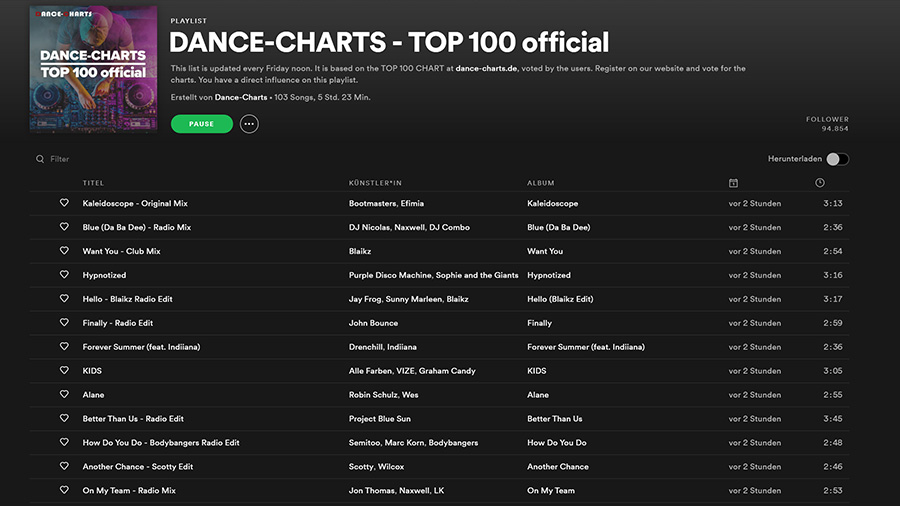
Task: Save Another Chance - Scotty Edit via heart
Action: click(64, 466)
